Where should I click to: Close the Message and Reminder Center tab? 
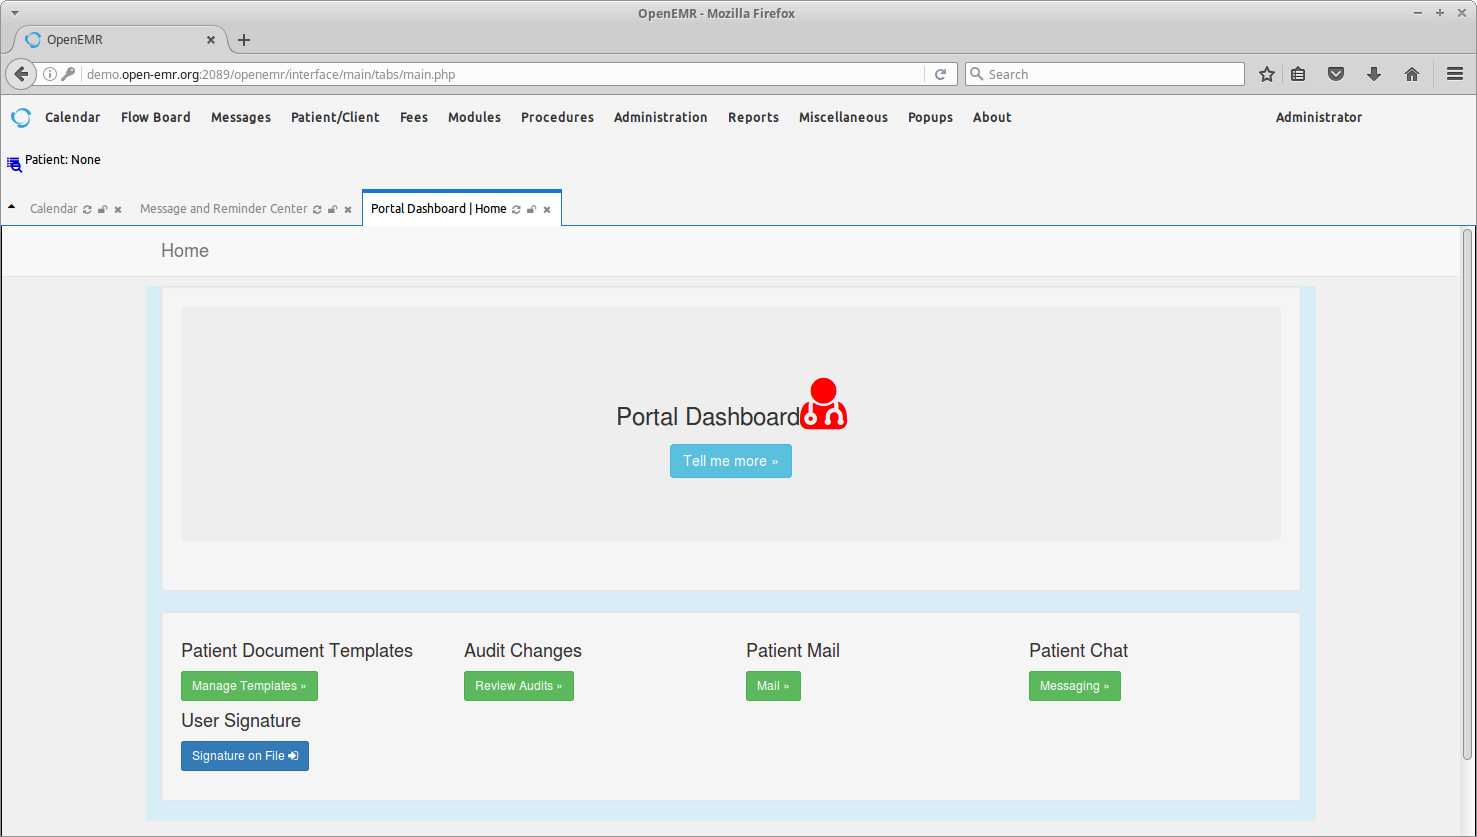pos(348,209)
